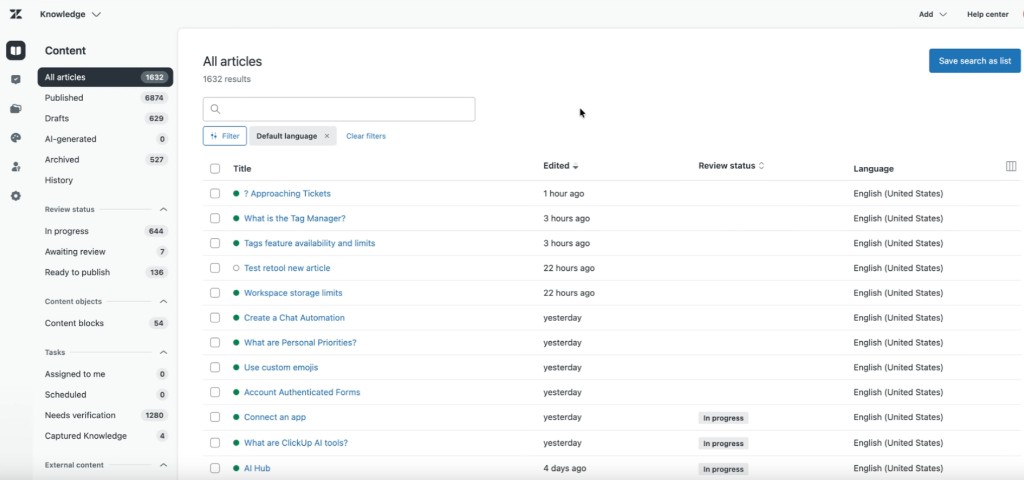Check the 'Use custom emojis' checkbox

tap(215, 367)
